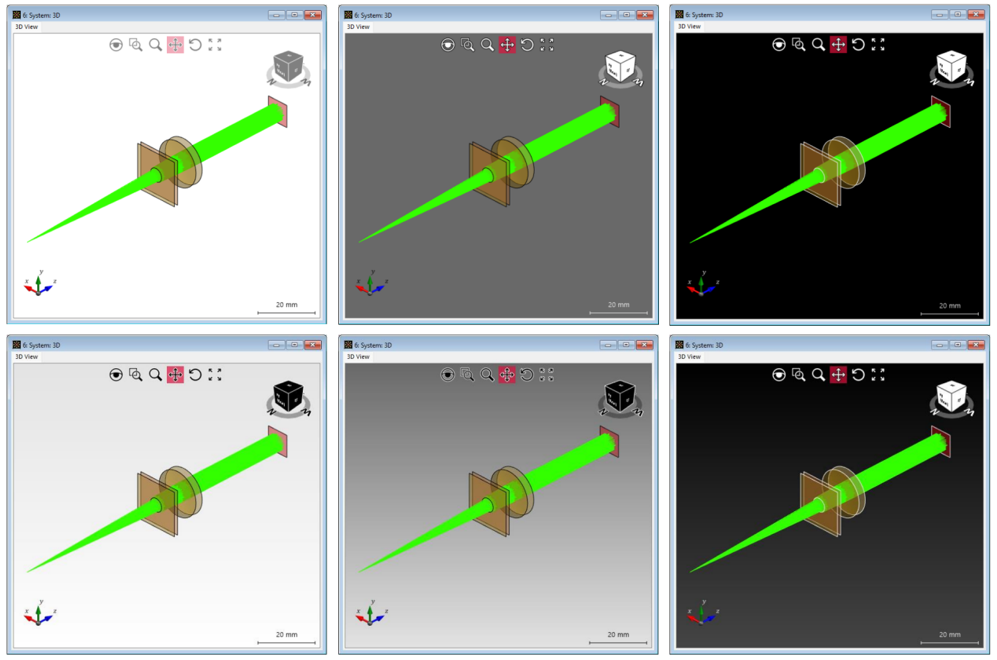Select the 3D View tab in the bottom-right window
997x660 pixels.
click(x=690, y=357)
